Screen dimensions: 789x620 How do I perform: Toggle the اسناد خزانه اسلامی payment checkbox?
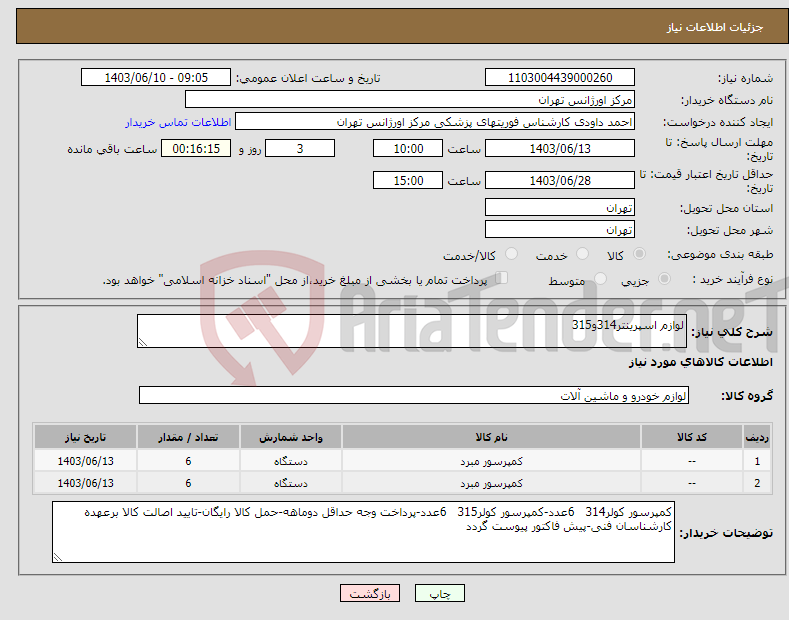pyautogui.click(x=501, y=278)
